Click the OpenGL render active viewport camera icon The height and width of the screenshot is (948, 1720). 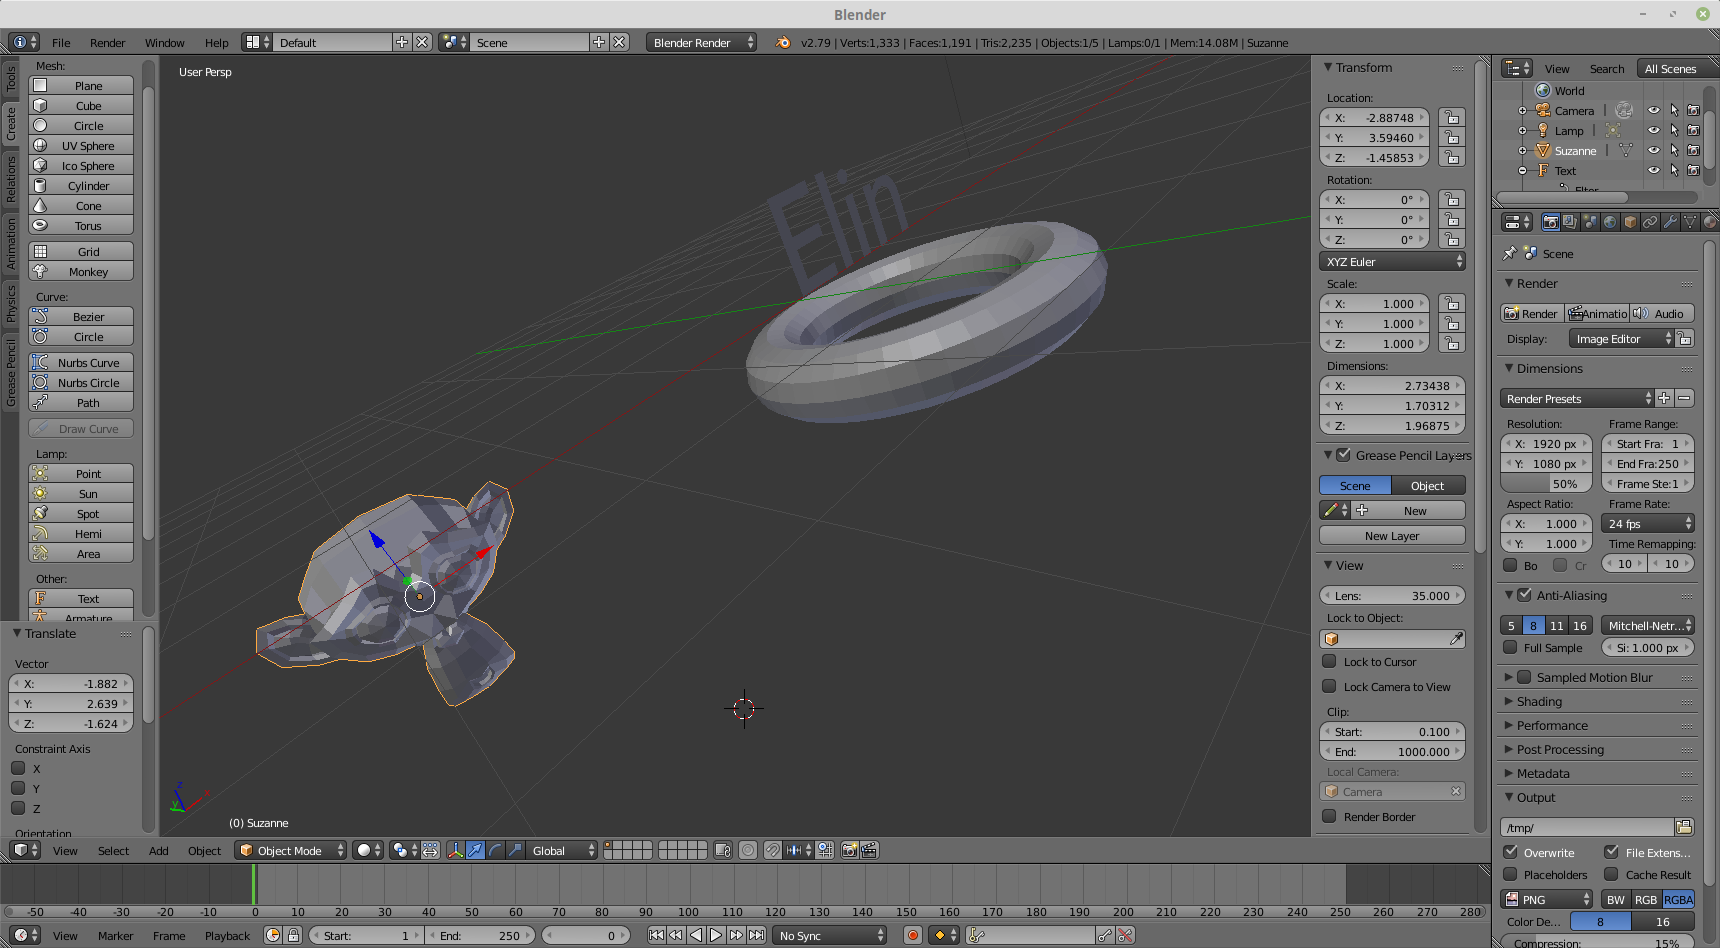tap(850, 850)
